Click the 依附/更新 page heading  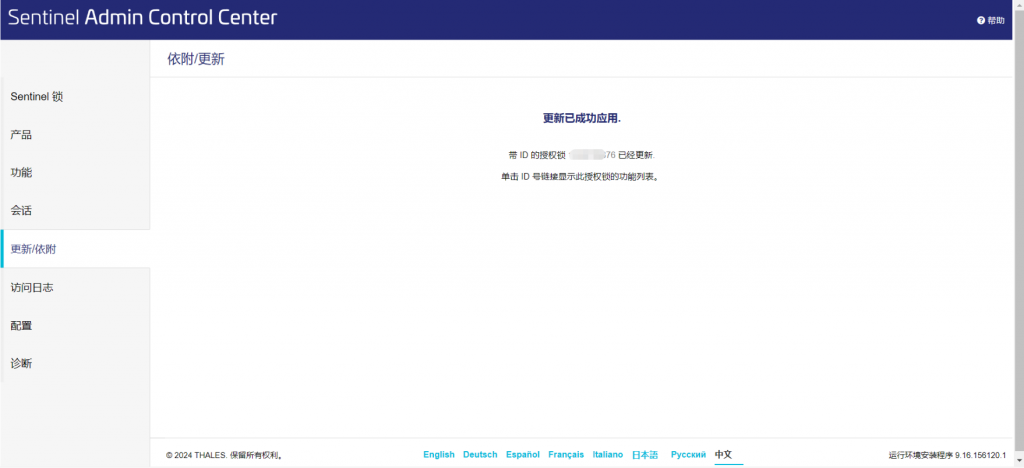[x=196, y=59]
